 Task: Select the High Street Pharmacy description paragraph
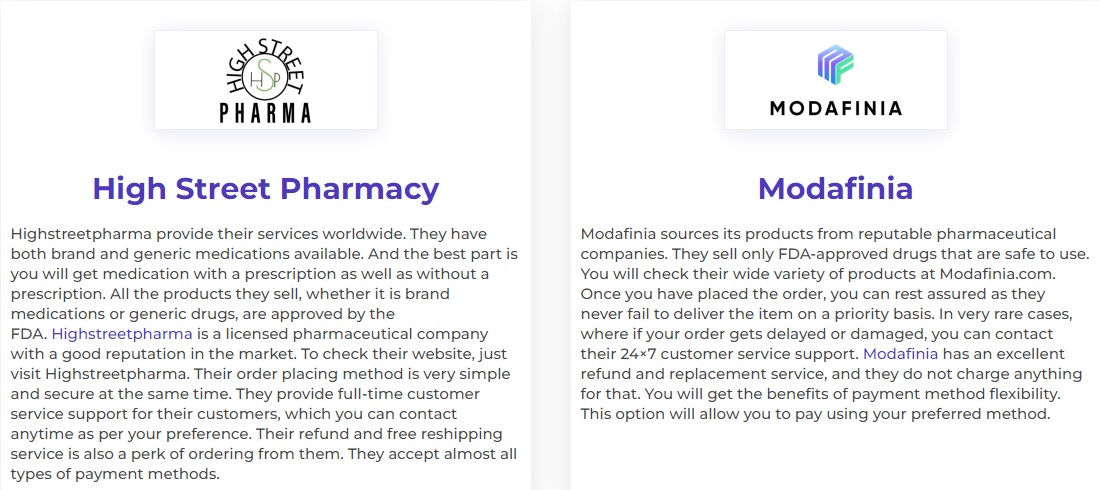tap(264, 353)
